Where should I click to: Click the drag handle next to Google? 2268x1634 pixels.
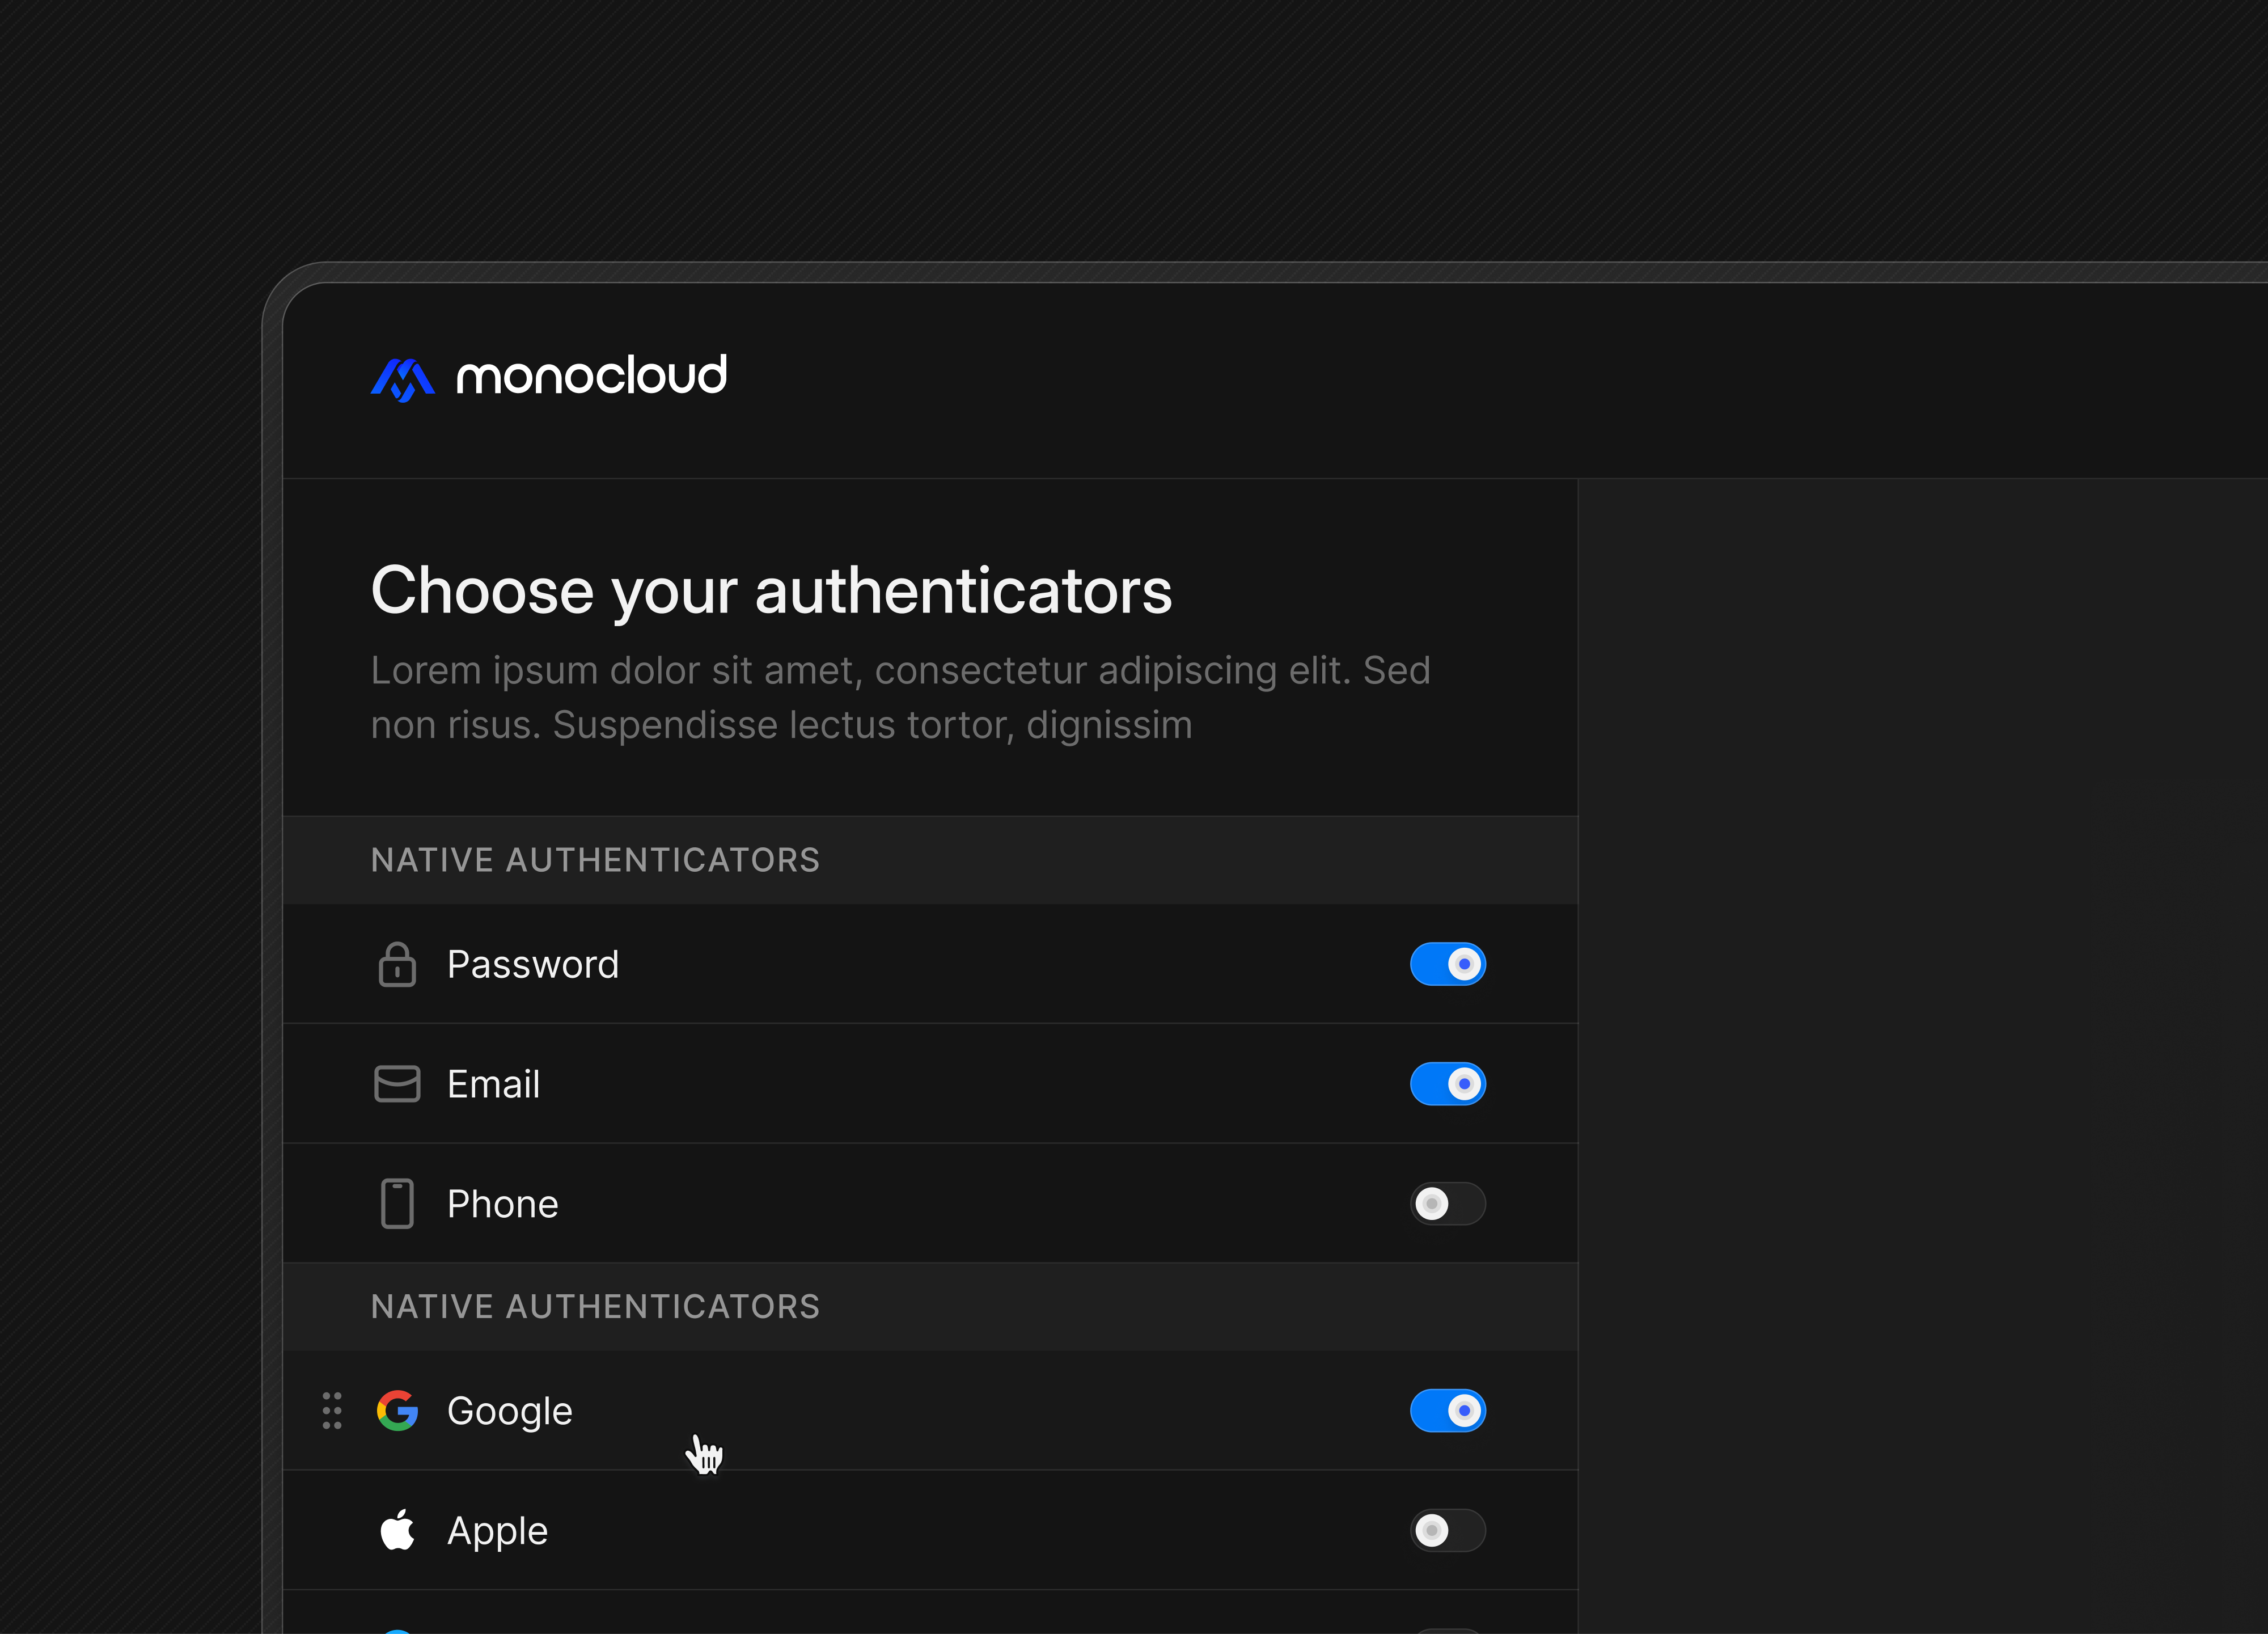(x=332, y=1411)
